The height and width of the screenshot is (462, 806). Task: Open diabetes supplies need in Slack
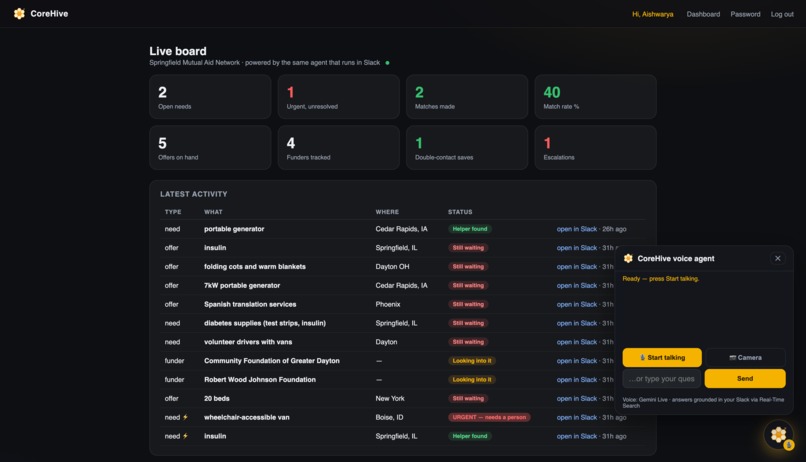(577, 323)
